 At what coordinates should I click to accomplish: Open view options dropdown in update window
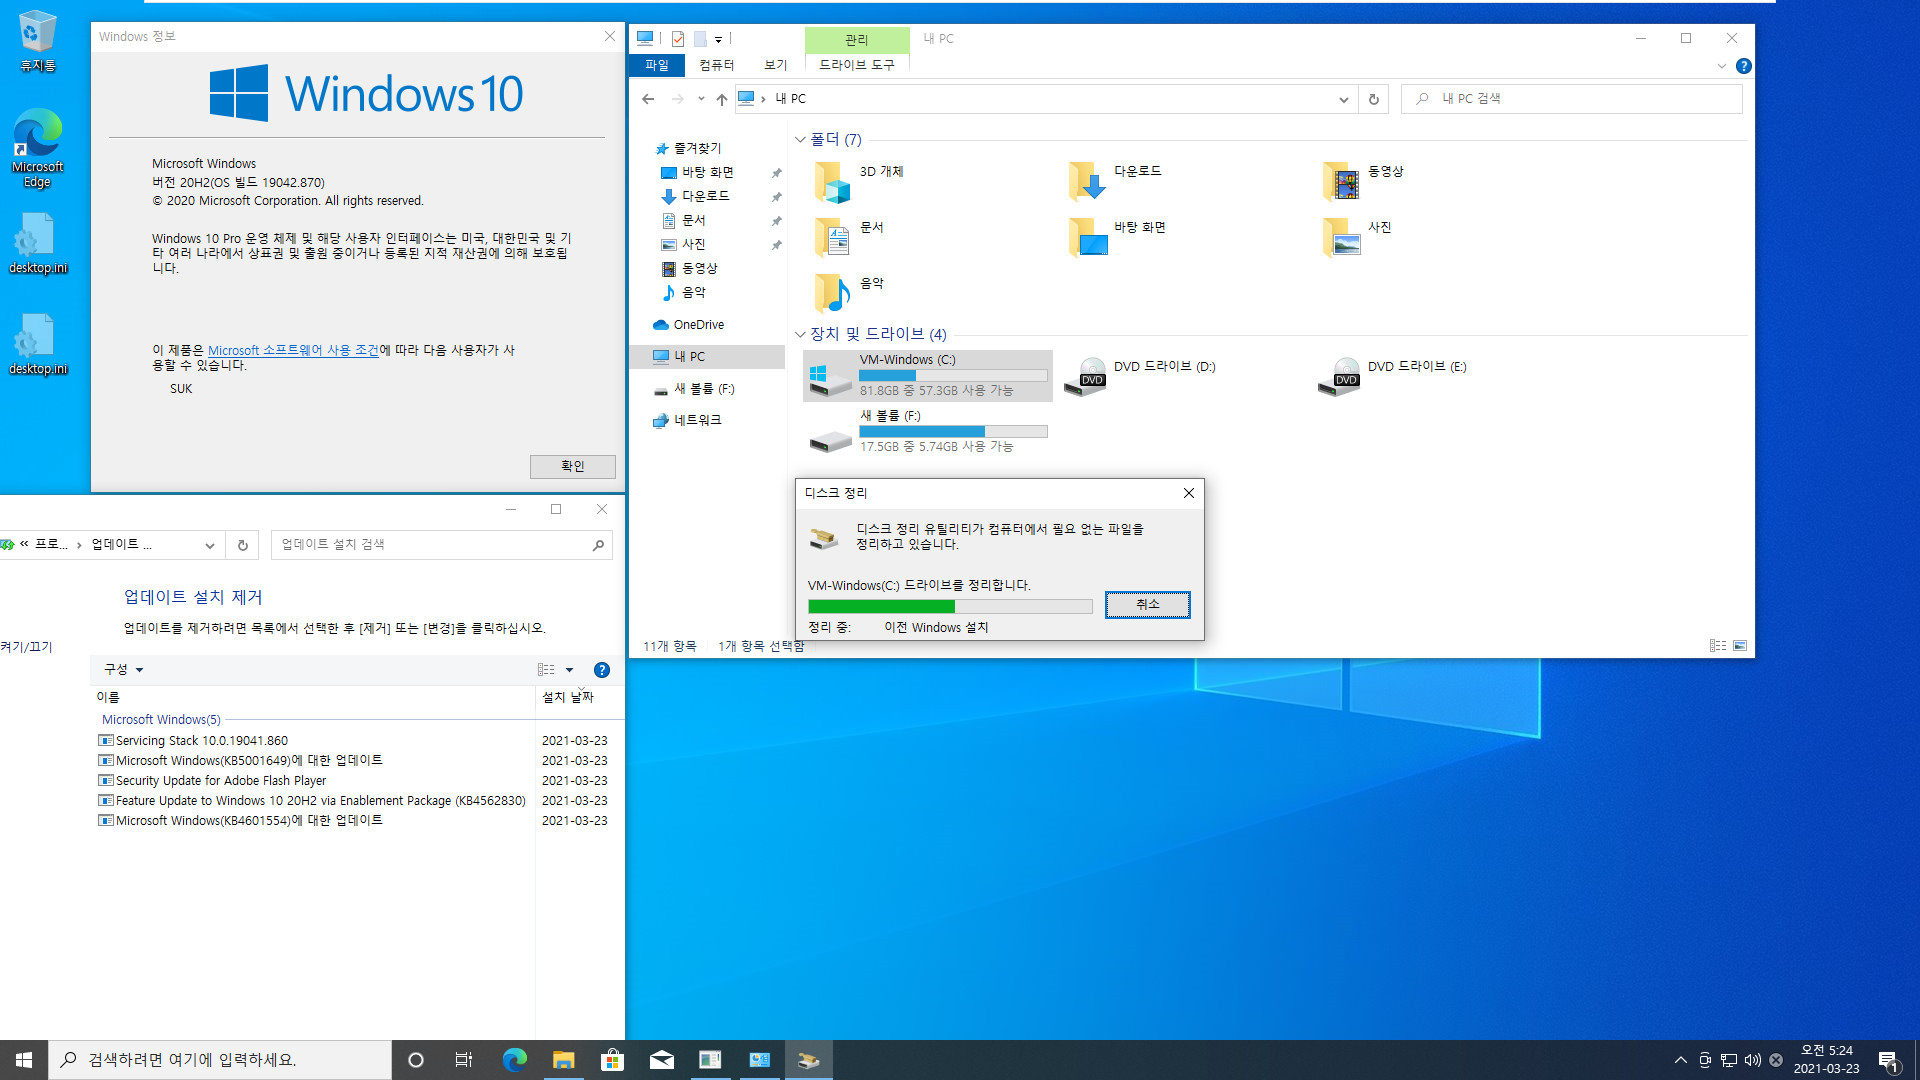(x=569, y=670)
